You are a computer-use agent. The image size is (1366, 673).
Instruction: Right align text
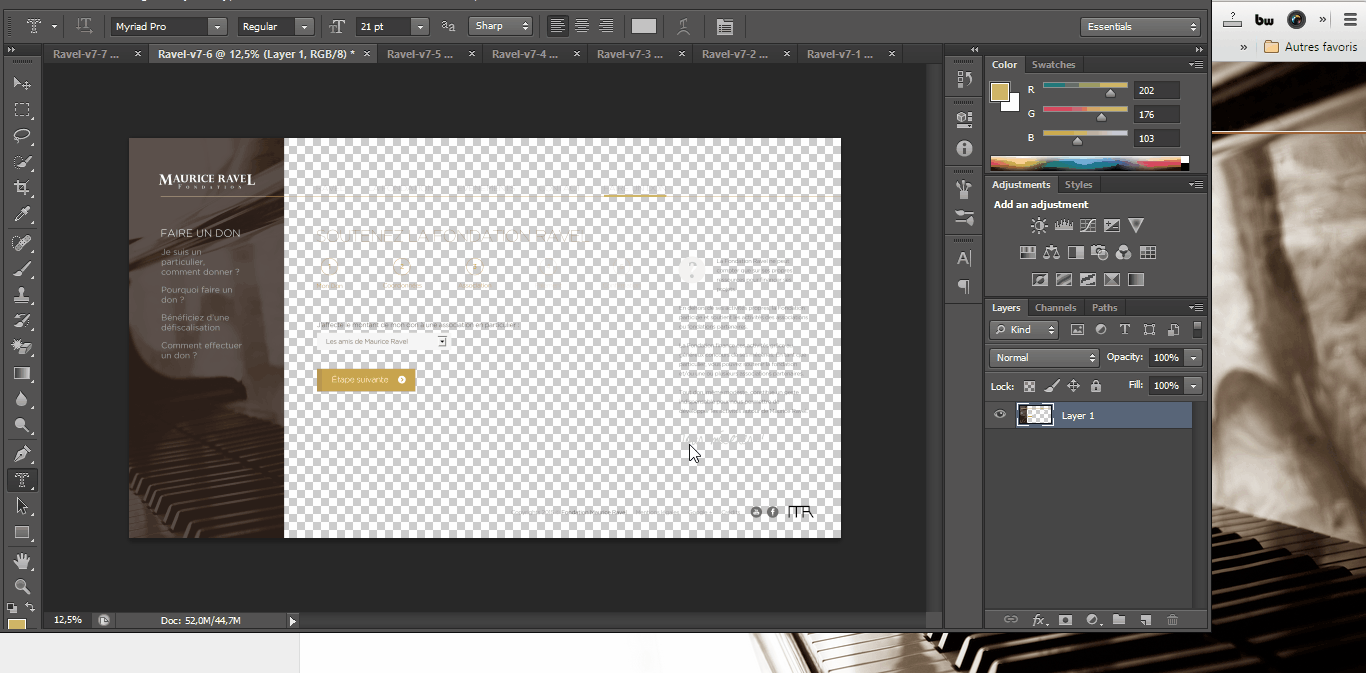[x=605, y=26]
